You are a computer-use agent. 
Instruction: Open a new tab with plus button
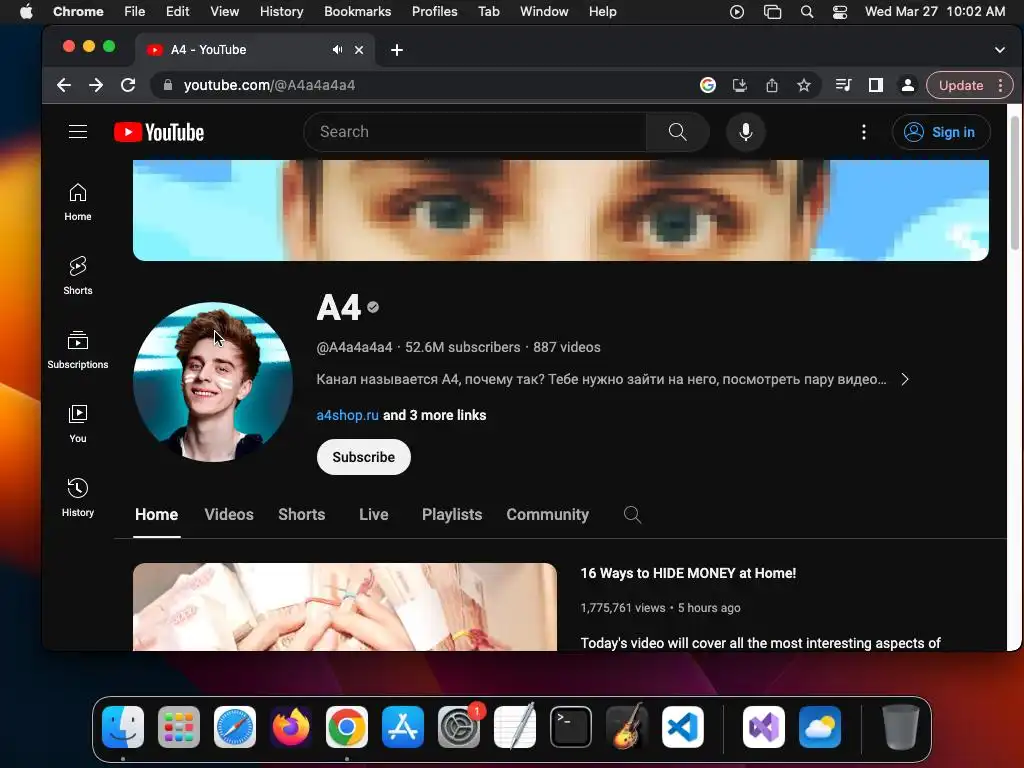tap(396, 50)
